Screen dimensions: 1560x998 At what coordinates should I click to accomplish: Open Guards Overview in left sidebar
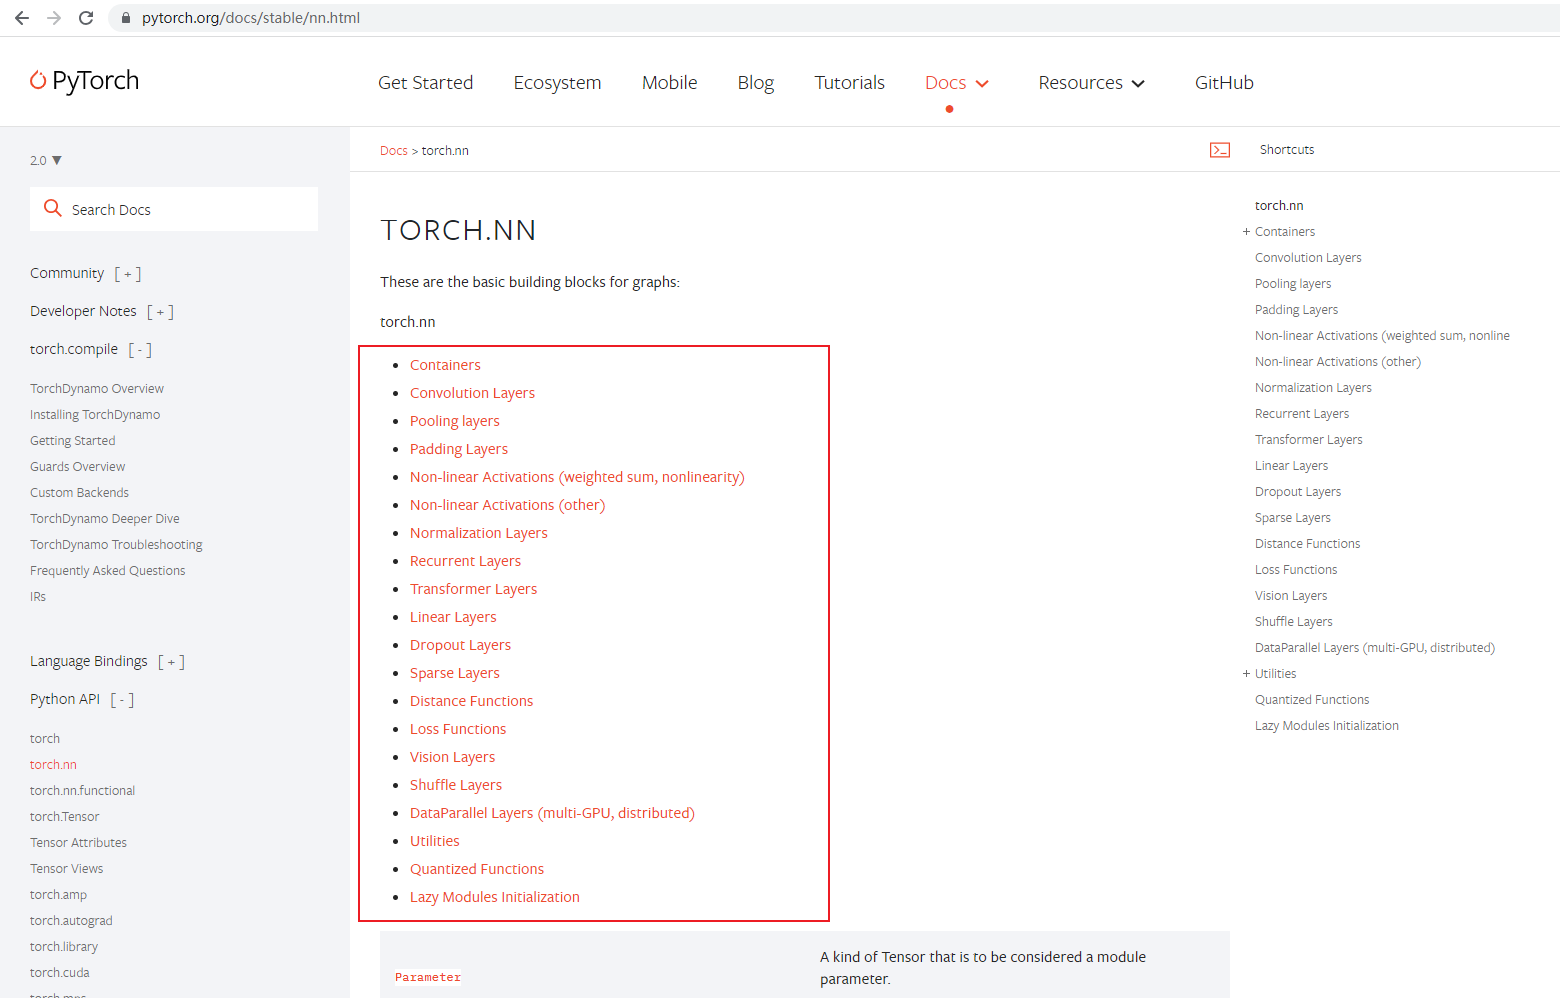coord(78,467)
